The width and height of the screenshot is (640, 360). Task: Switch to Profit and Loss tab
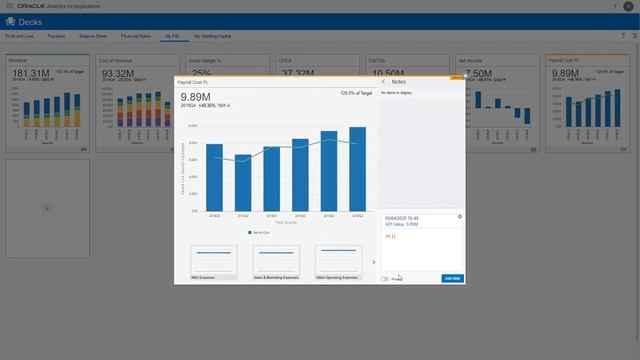(x=20, y=36)
